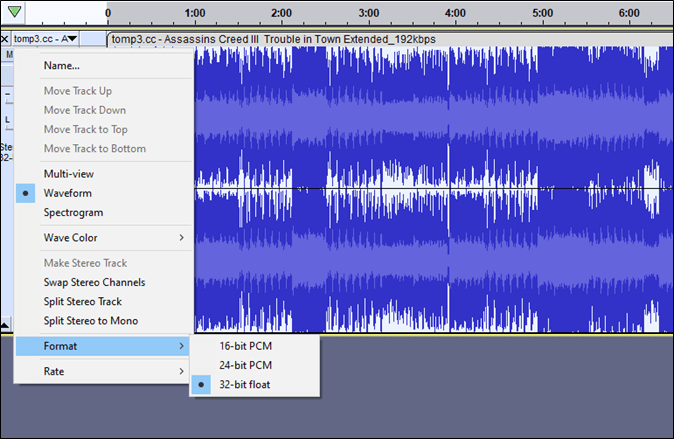Enable Multi-view for the track

pyautogui.click(x=68, y=174)
